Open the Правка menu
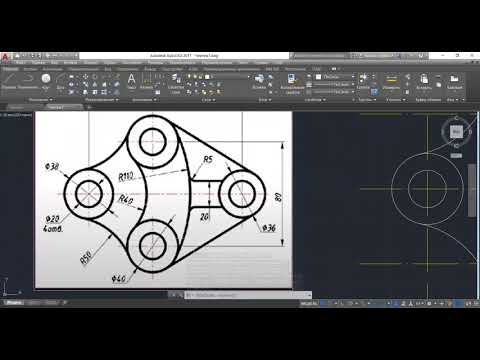This screenshot has width=480, height=360. (x=38, y=63)
